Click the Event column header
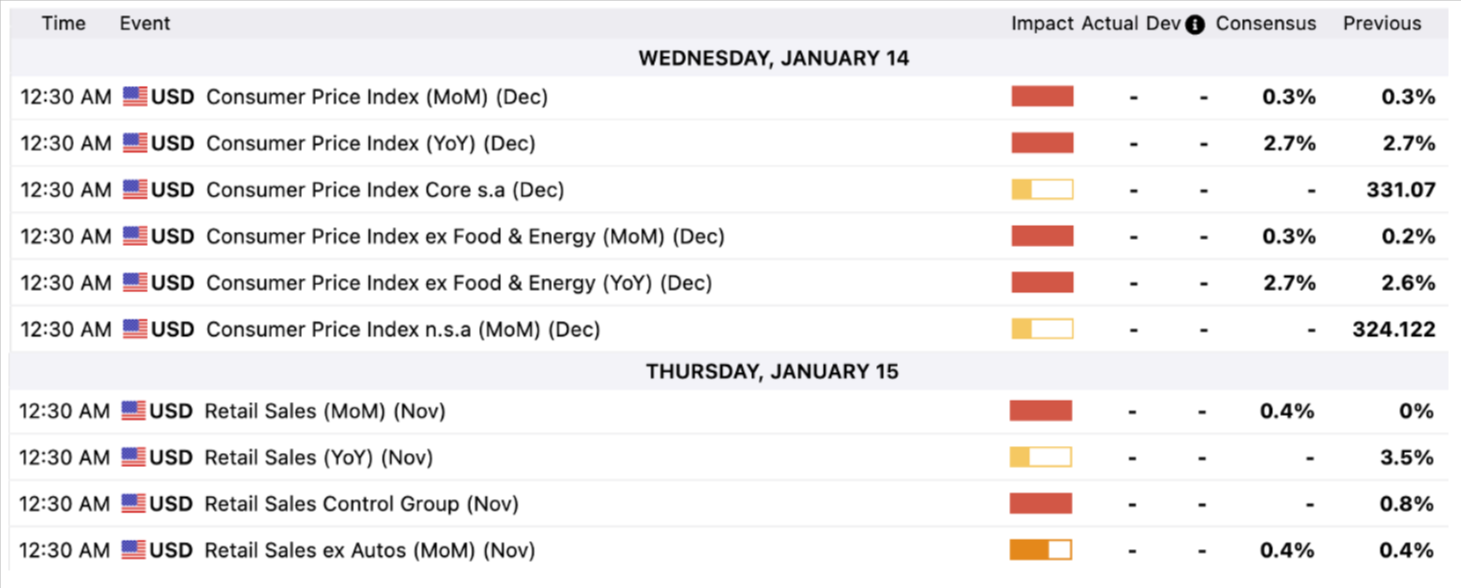Screen dimensions: 1461x588 click(x=145, y=23)
